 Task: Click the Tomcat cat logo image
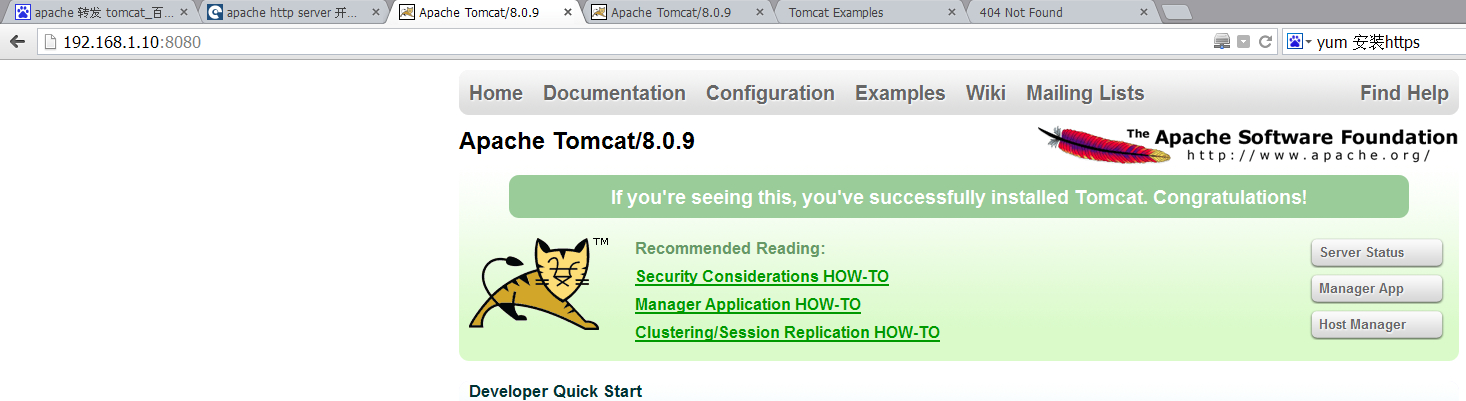click(x=540, y=283)
